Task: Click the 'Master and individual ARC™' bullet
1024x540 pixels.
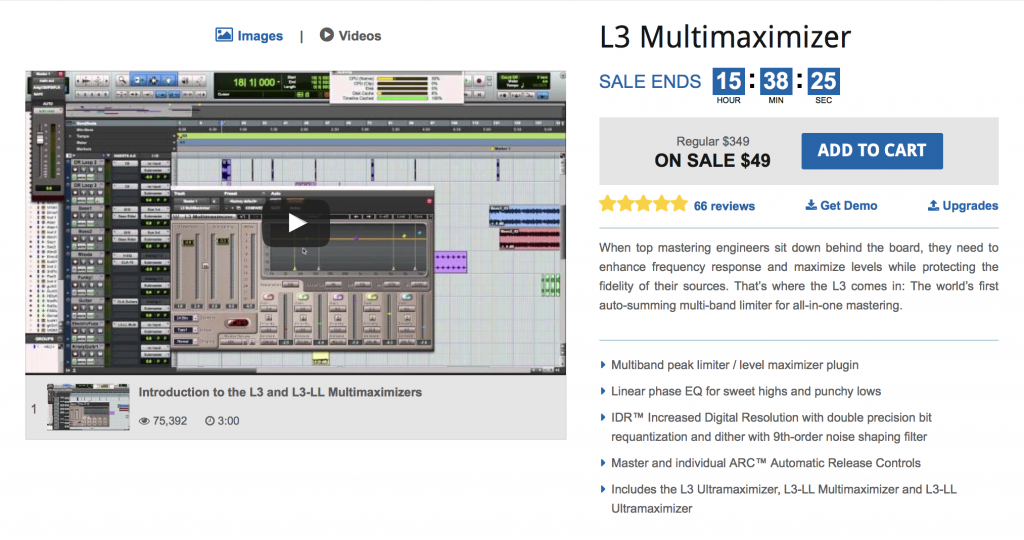Action: [x=765, y=463]
